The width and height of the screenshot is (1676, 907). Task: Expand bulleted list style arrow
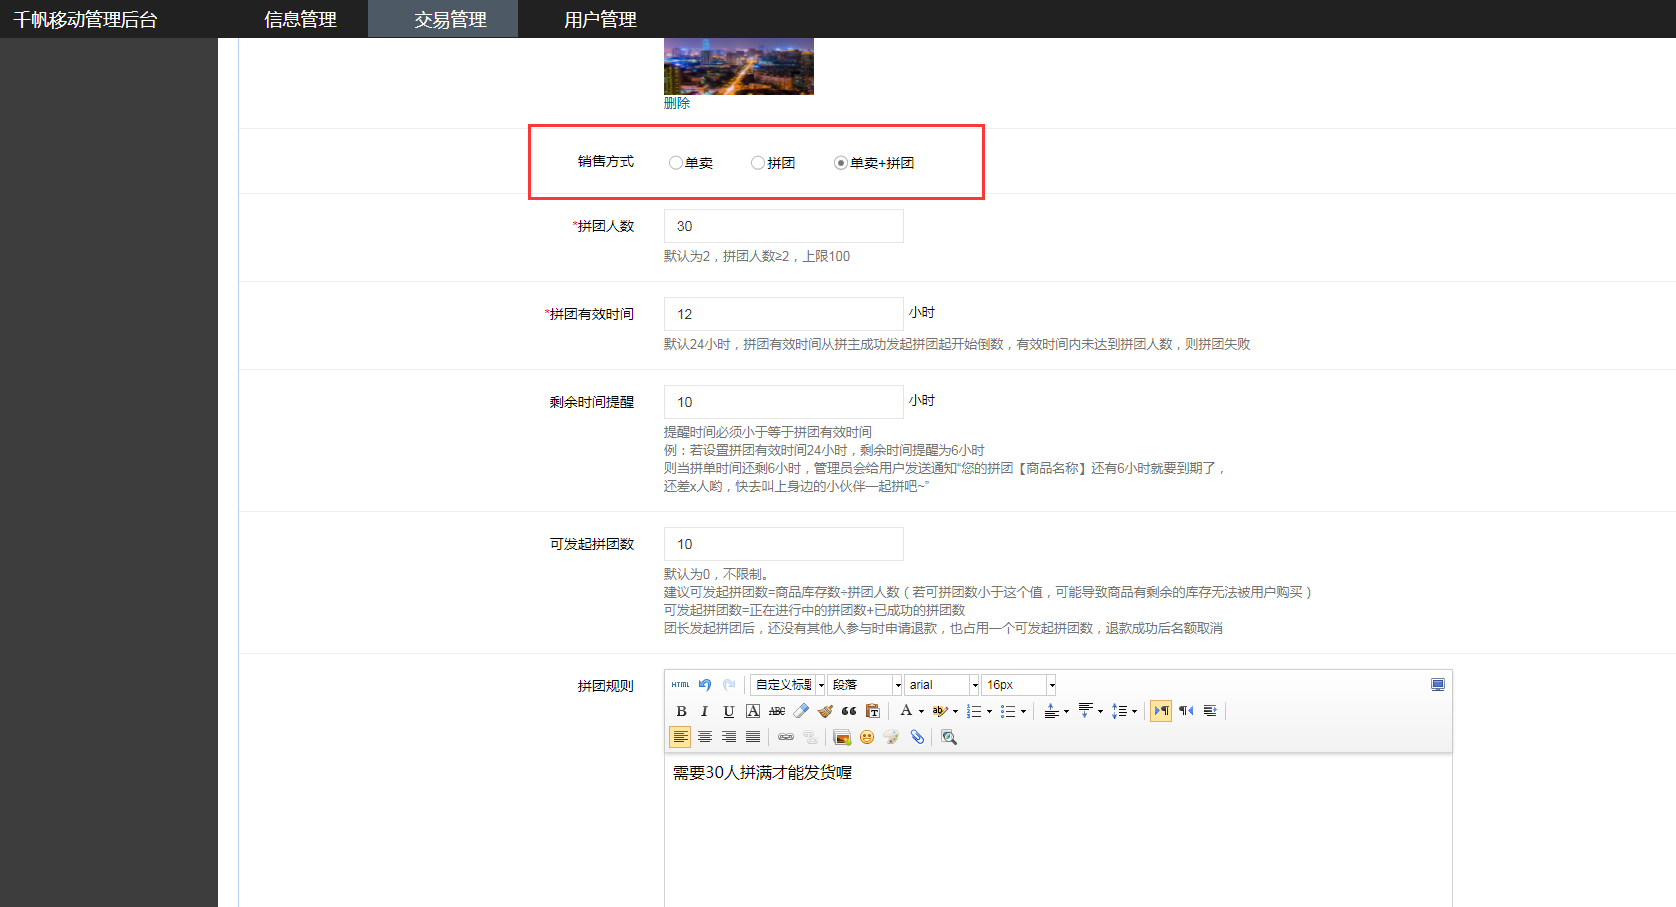coord(1023,712)
